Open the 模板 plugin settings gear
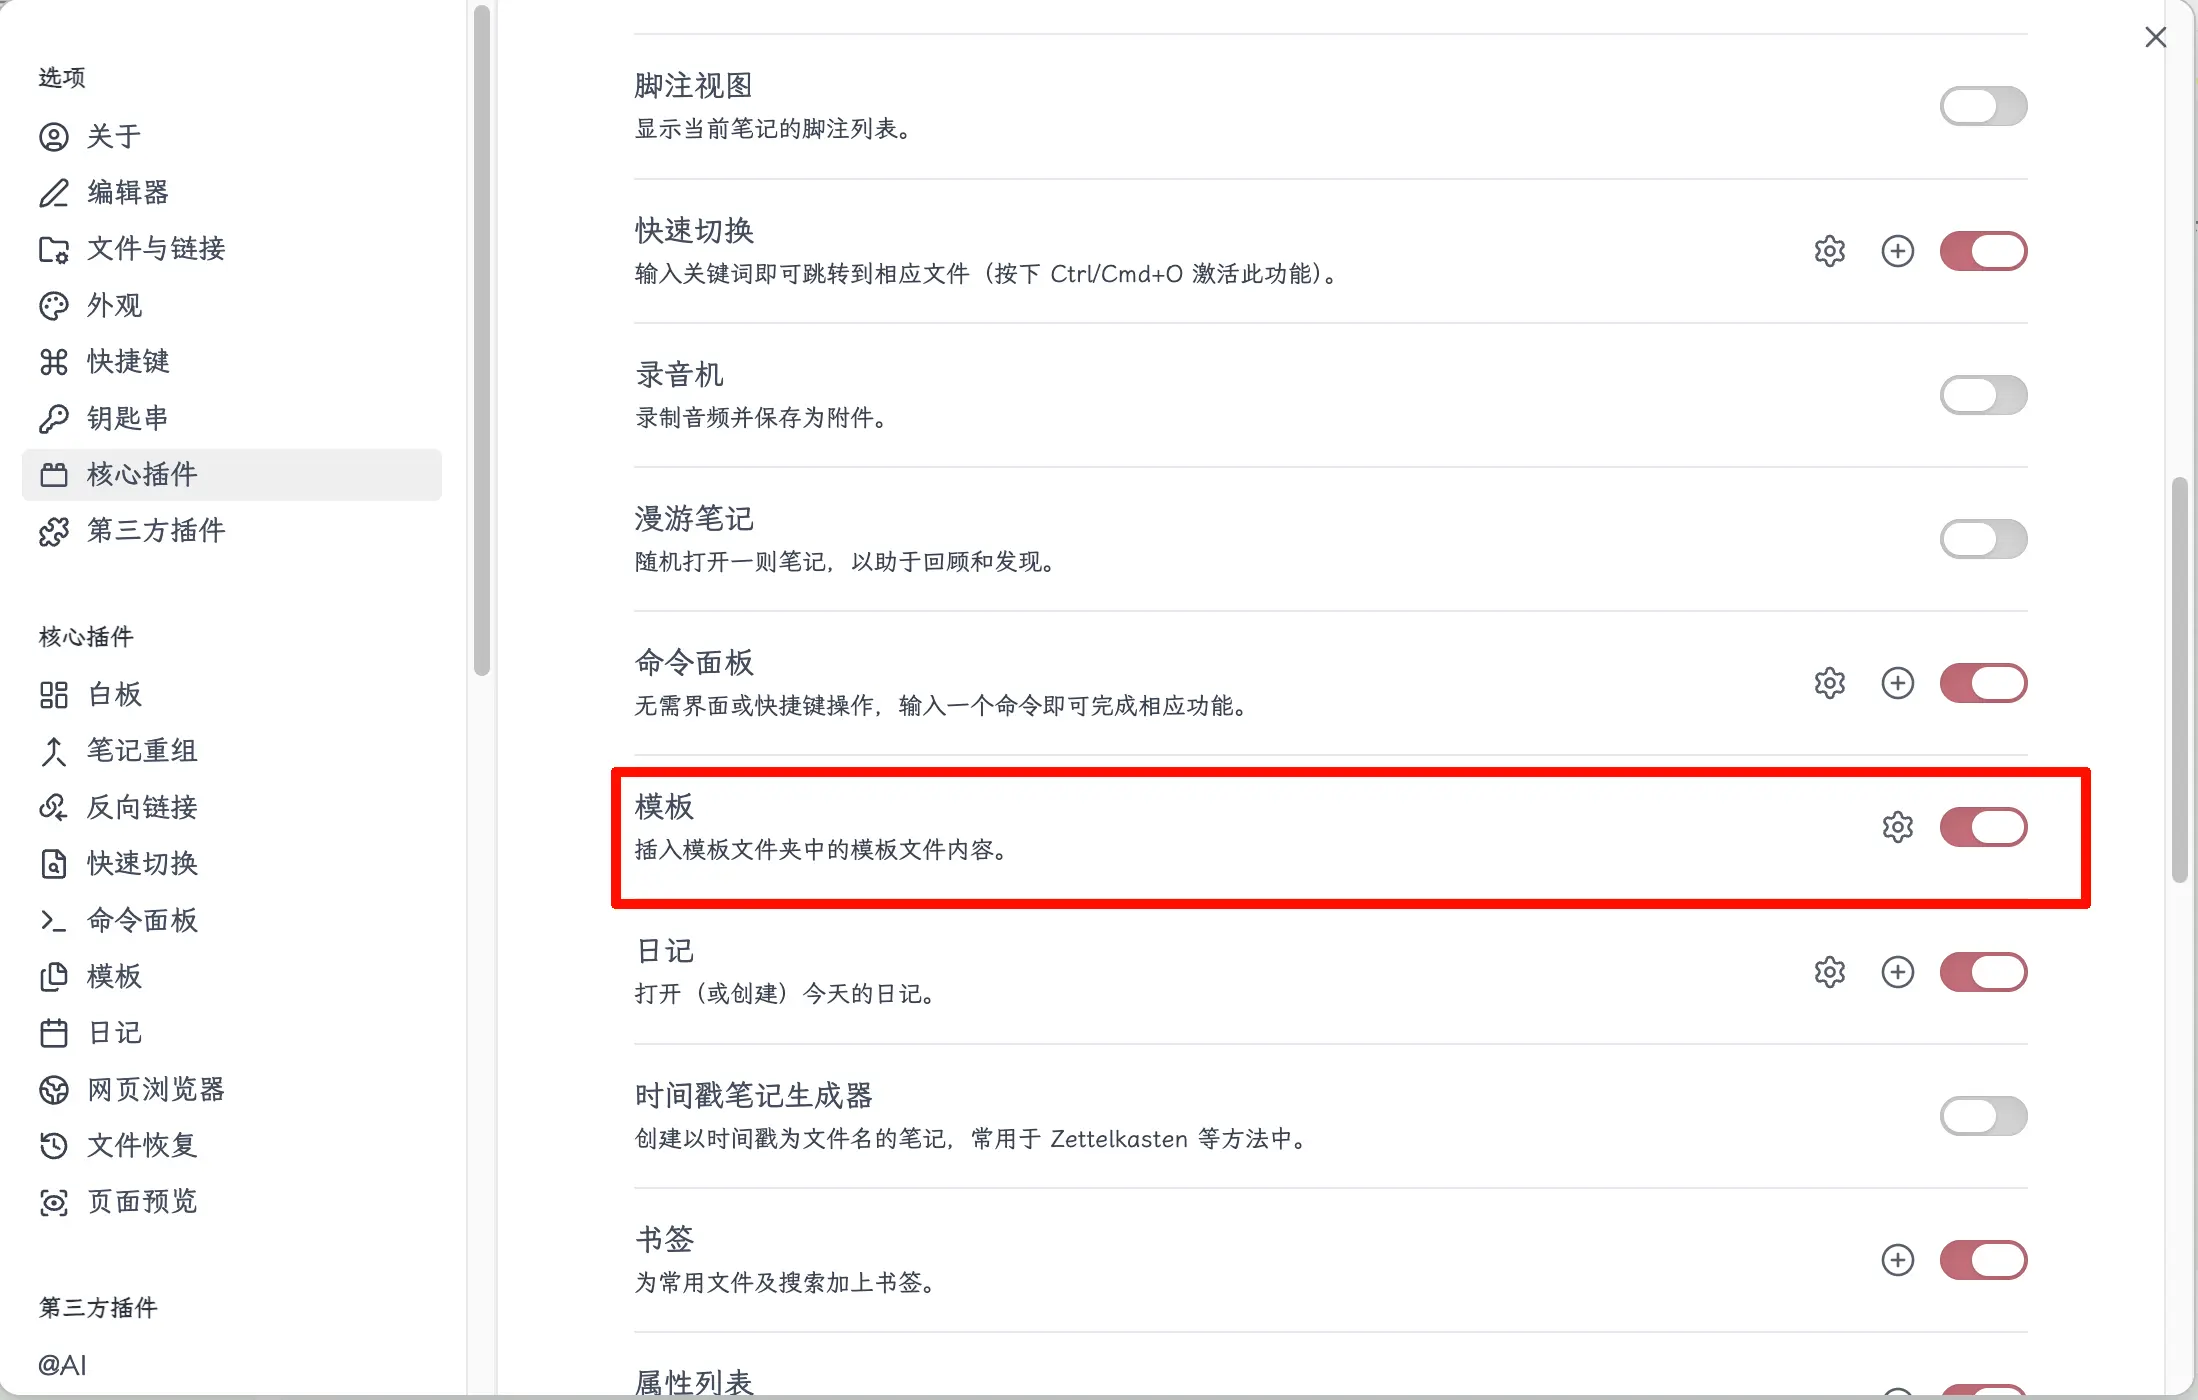The image size is (2198, 1400). point(1897,827)
